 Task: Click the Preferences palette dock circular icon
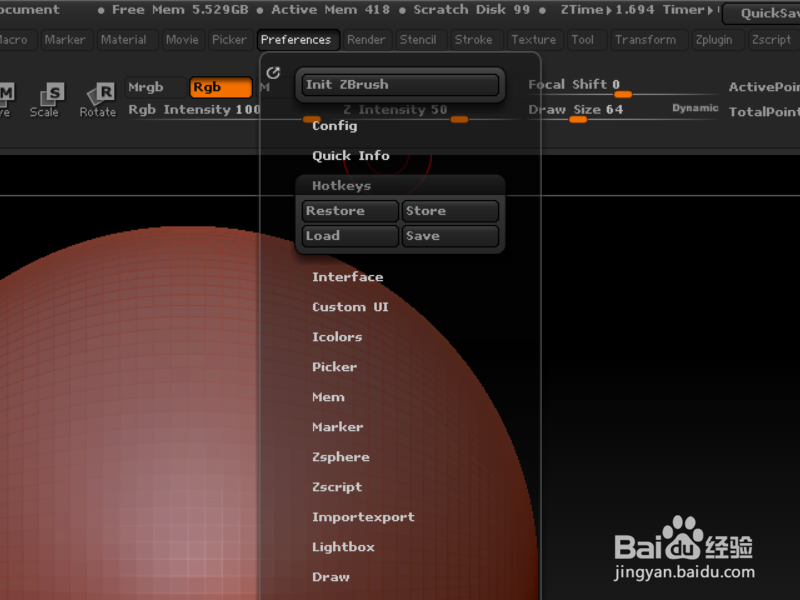coord(273,73)
